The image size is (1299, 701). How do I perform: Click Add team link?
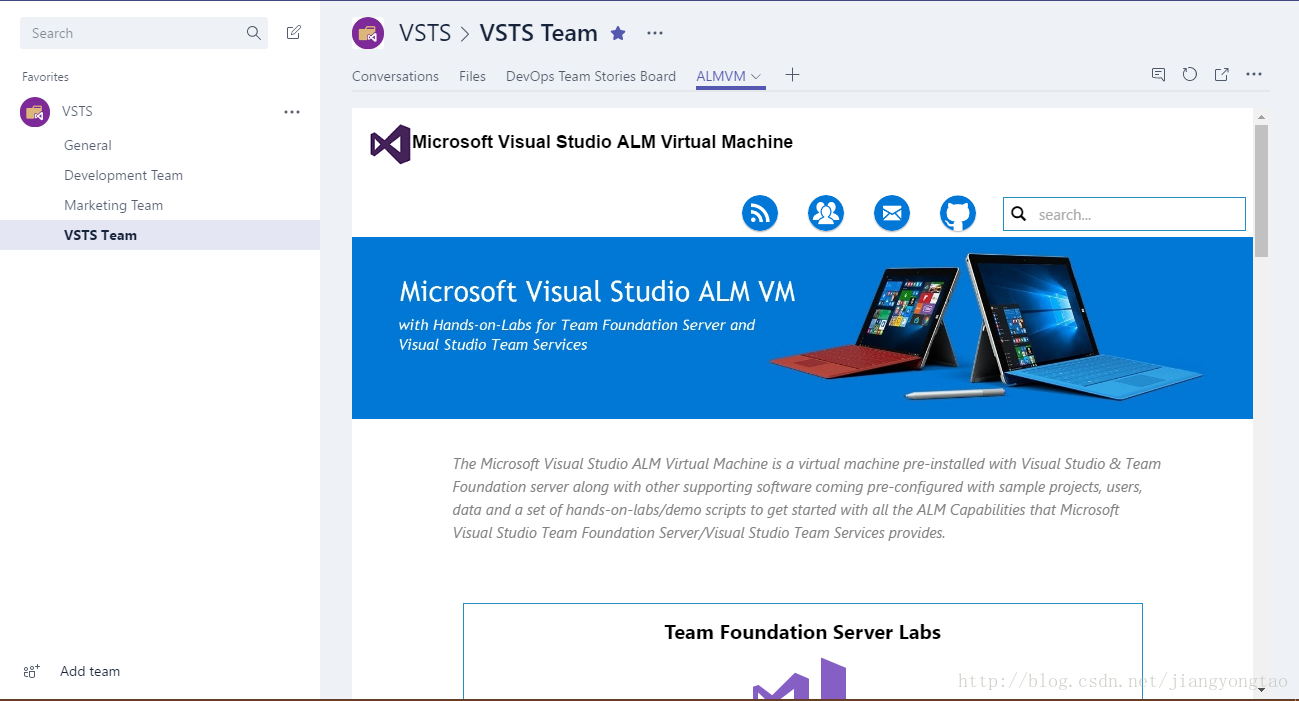pos(90,671)
